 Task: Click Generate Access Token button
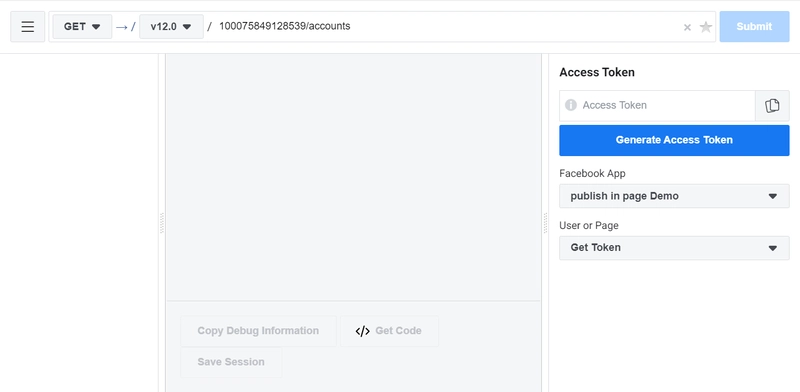click(674, 140)
